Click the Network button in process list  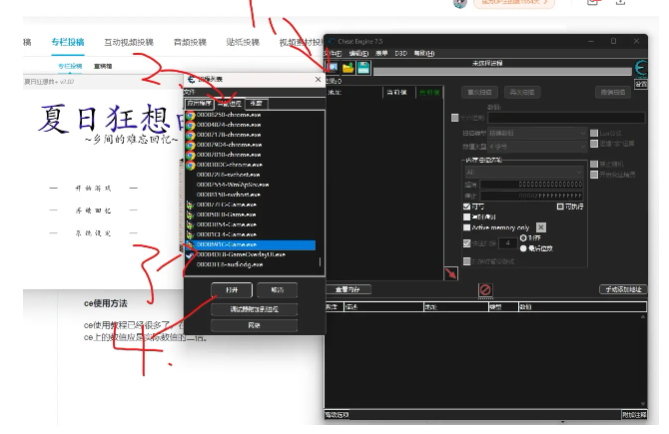(x=254, y=325)
